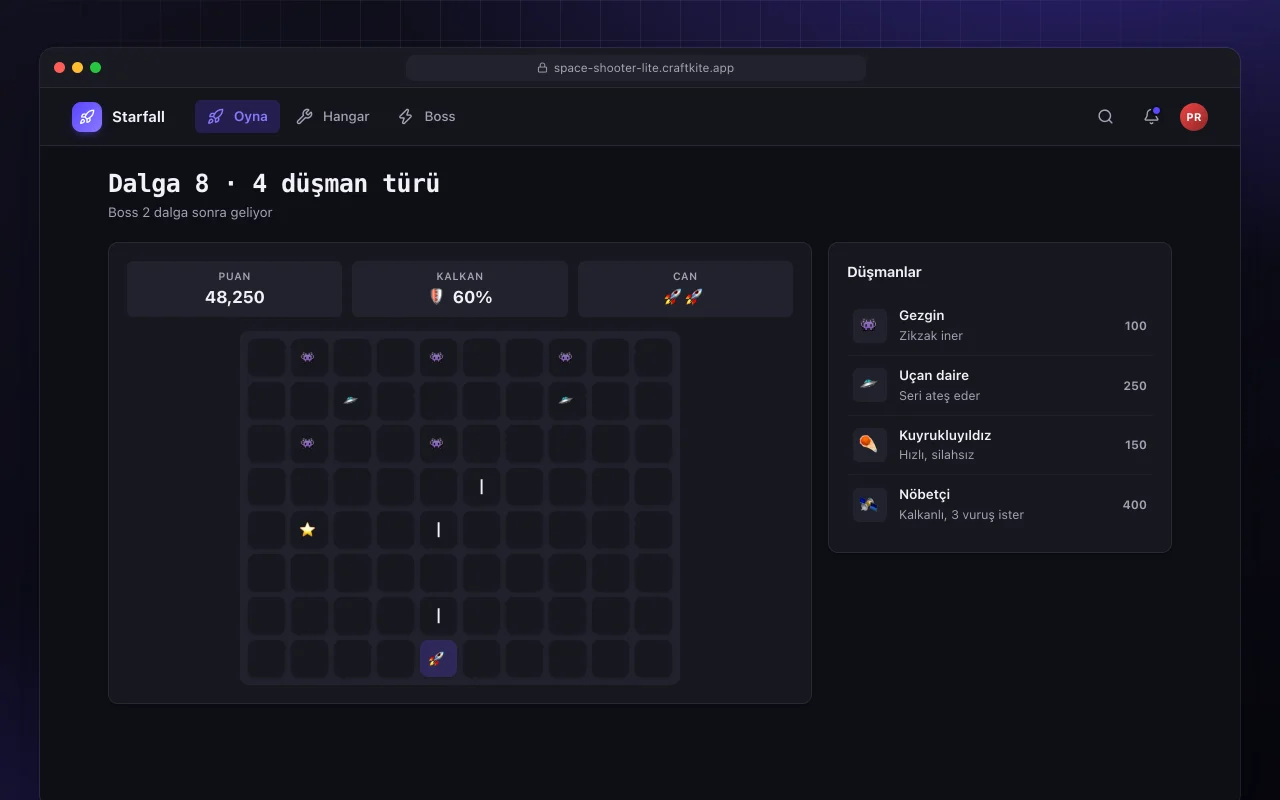Viewport: 1280px width, 800px height.
Task: Click the bullet directly above the ship
Action: 438,615
